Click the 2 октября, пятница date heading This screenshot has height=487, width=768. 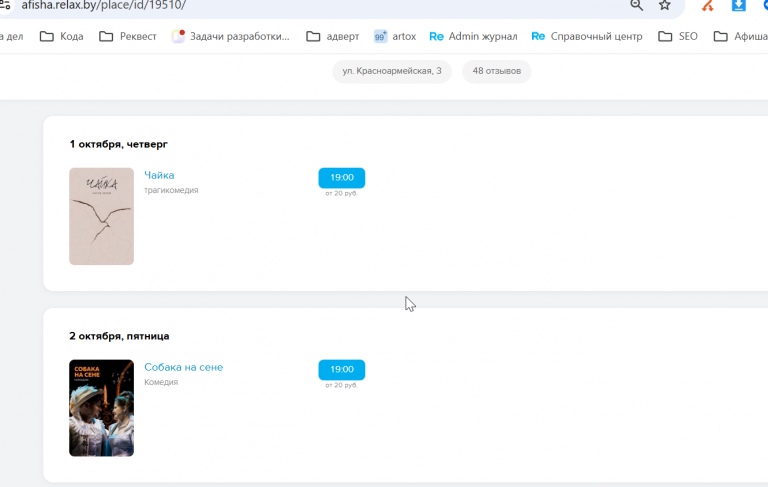pos(119,336)
